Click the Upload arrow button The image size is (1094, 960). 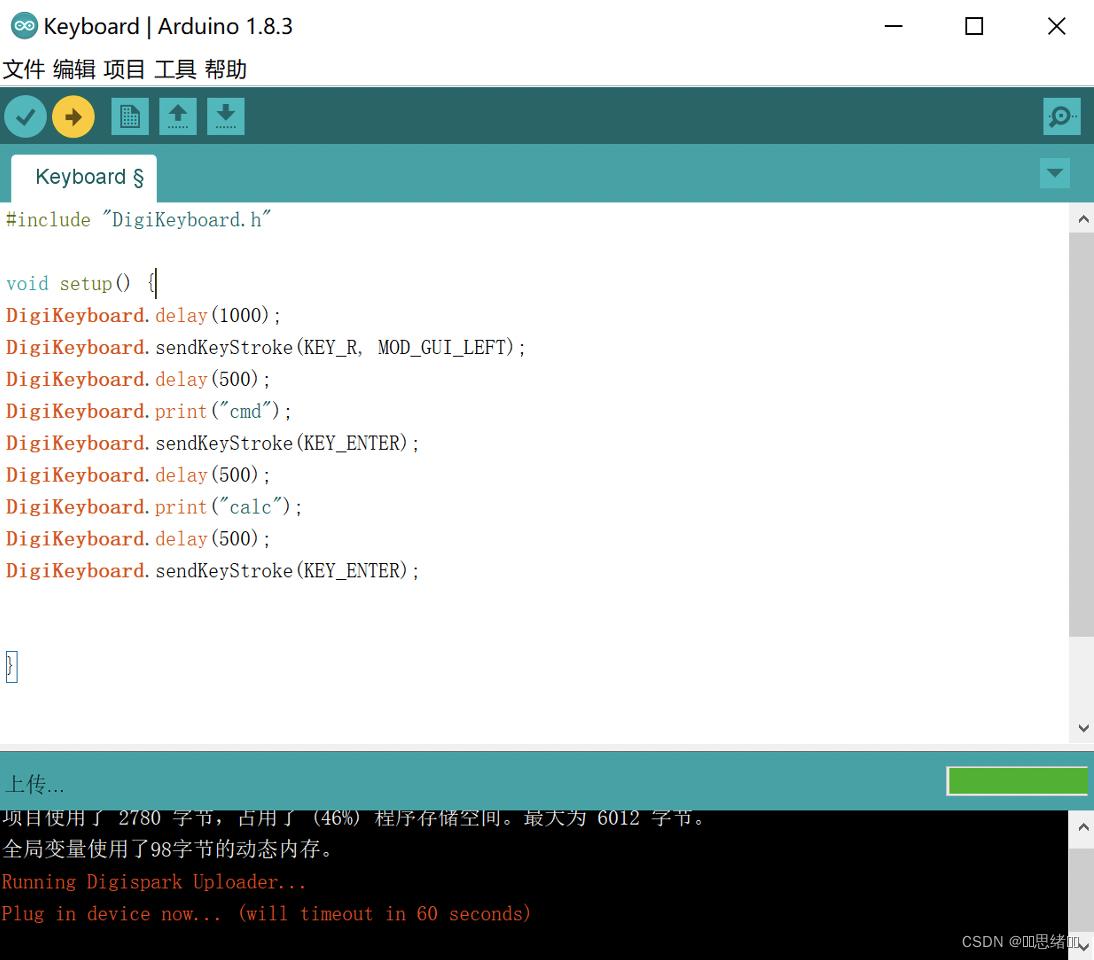pyautogui.click(x=73, y=117)
